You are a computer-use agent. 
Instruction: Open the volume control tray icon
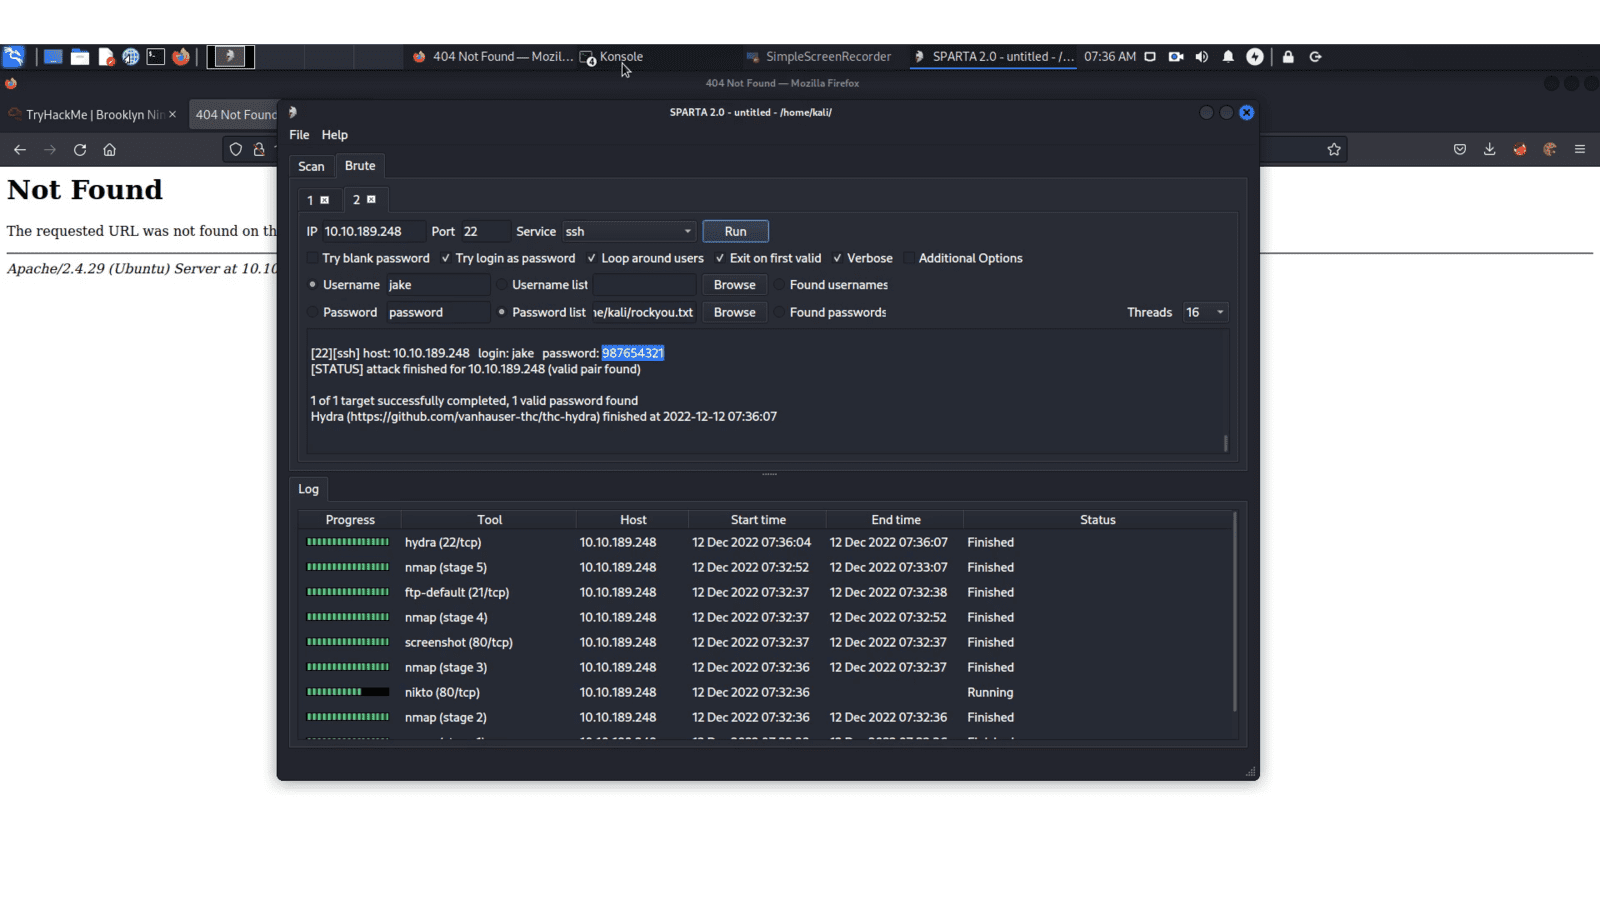(1202, 57)
